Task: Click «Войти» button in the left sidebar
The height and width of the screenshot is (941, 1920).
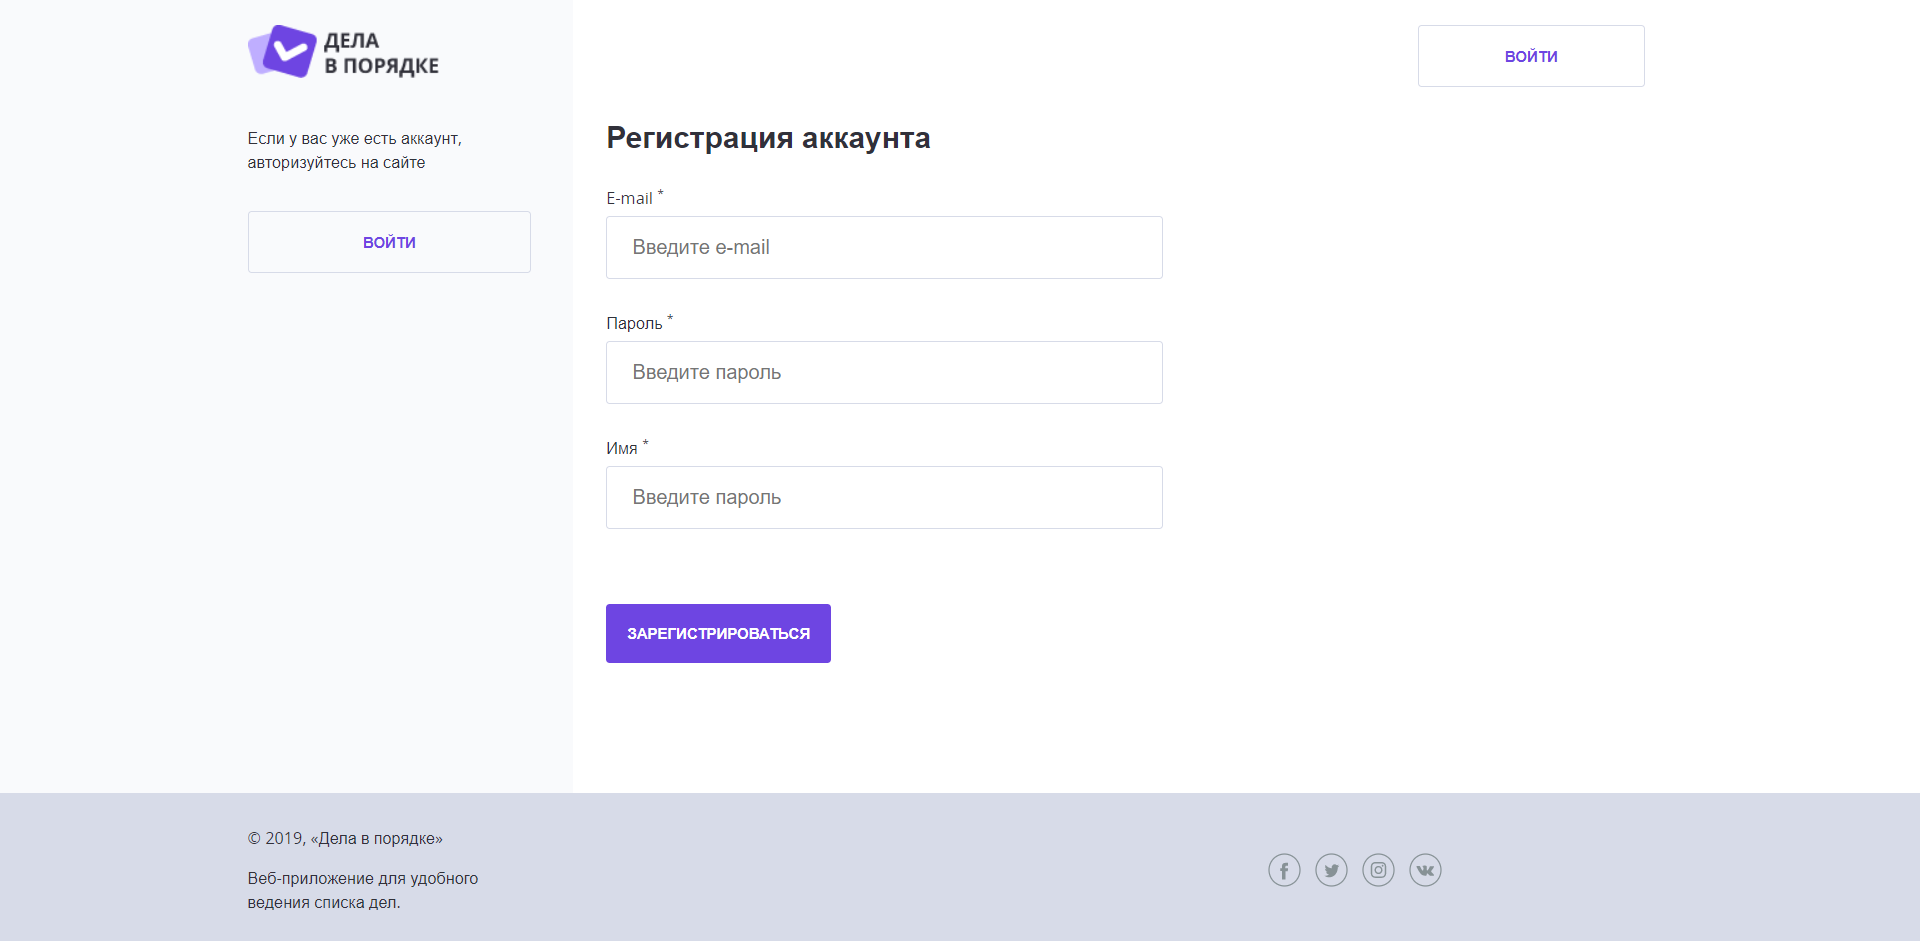Action: click(389, 242)
